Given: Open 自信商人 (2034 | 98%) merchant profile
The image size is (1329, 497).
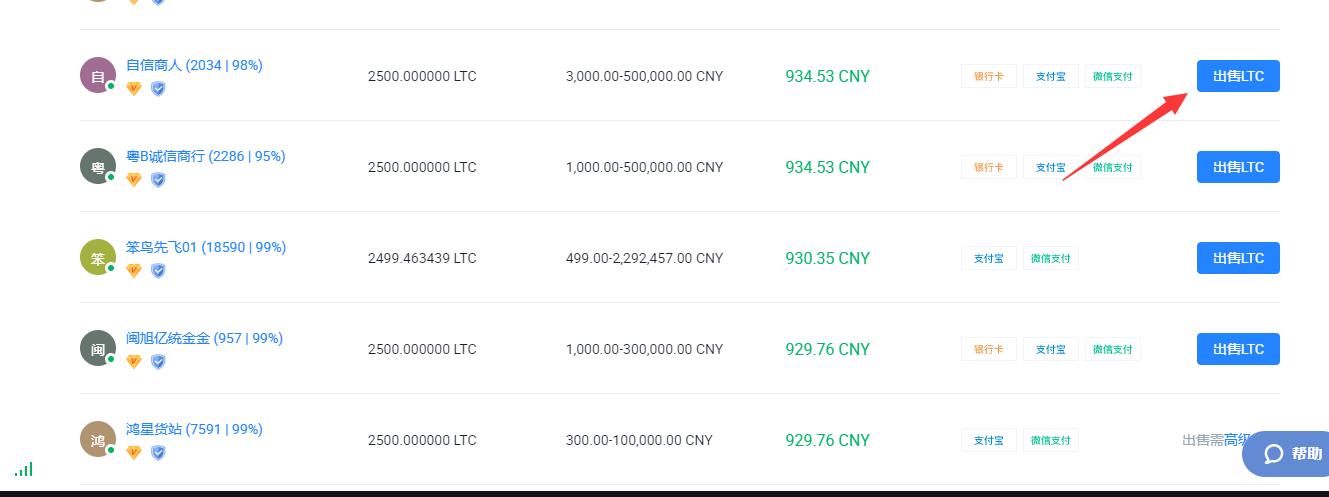Looking at the screenshot, I should point(194,65).
